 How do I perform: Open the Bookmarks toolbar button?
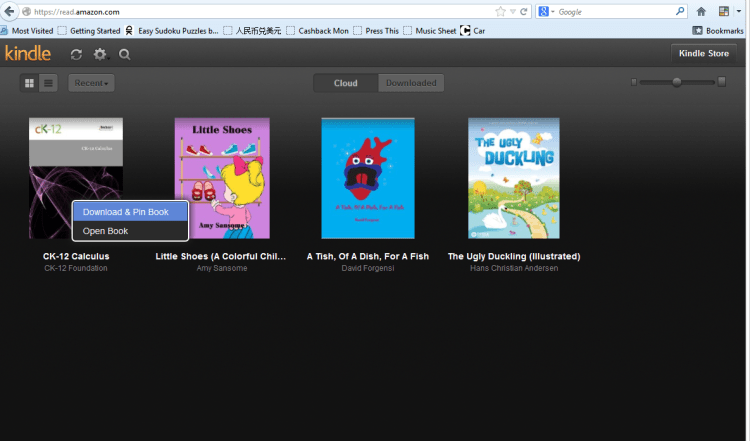(718, 31)
